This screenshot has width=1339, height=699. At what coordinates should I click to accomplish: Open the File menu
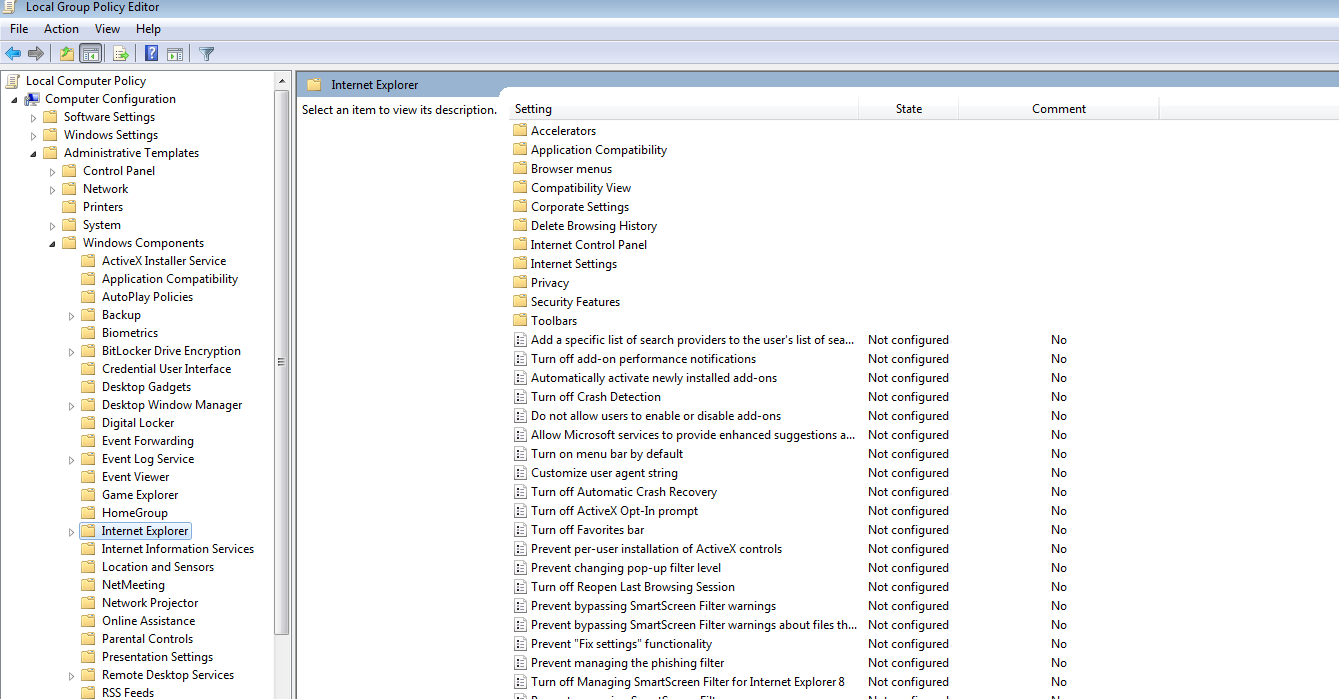point(19,29)
